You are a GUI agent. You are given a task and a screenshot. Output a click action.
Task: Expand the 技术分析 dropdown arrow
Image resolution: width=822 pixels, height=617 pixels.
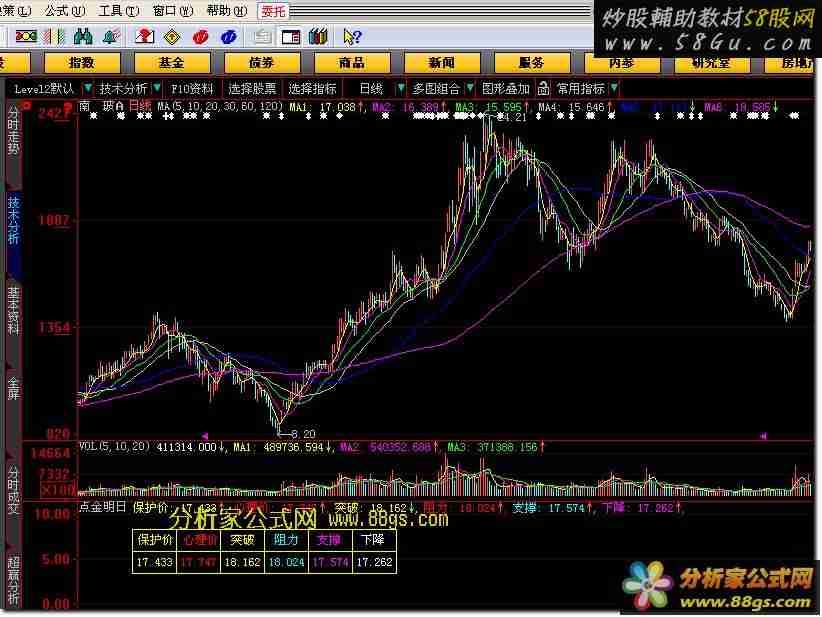pyautogui.click(x=156, y=88)
